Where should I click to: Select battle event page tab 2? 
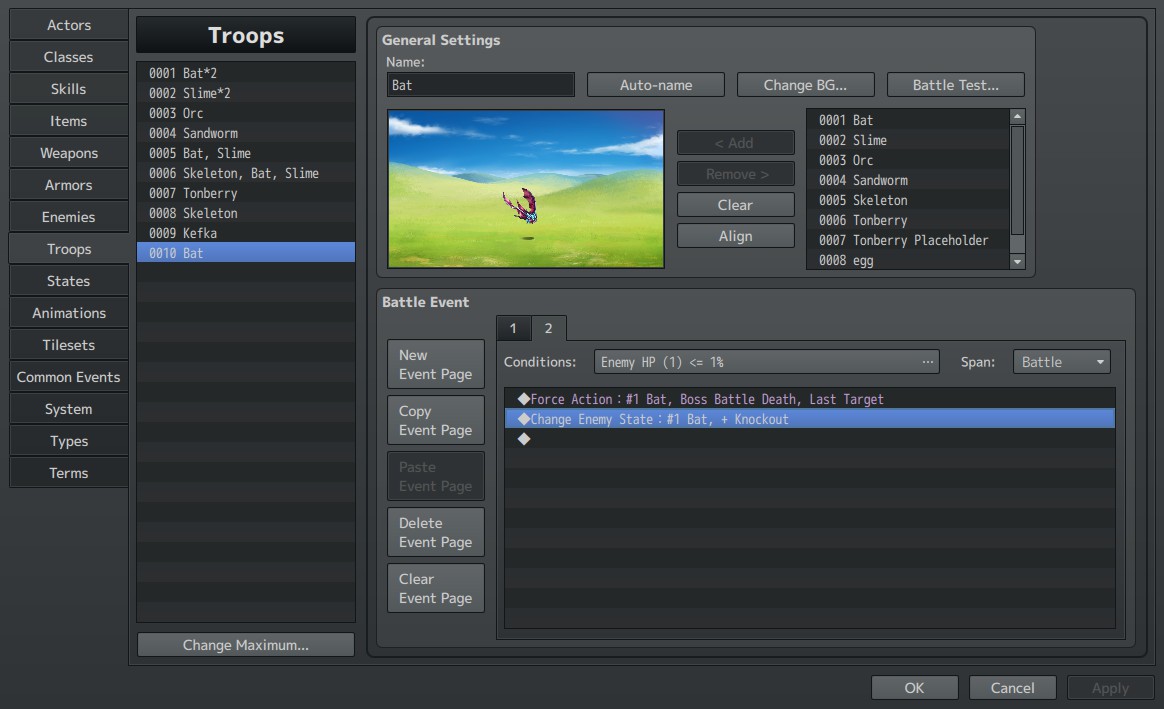tap(549, 328)
